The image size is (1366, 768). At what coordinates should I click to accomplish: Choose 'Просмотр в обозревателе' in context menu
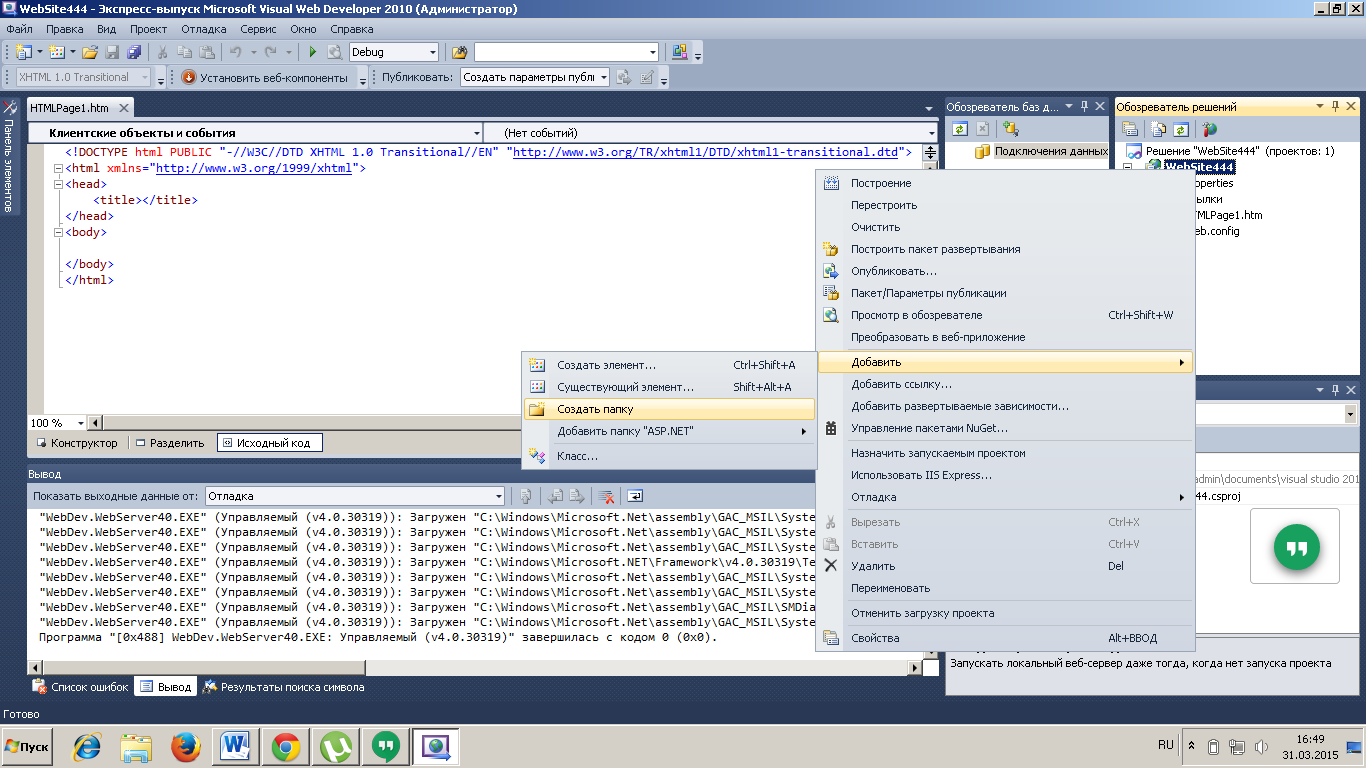tap(1006, 315)
